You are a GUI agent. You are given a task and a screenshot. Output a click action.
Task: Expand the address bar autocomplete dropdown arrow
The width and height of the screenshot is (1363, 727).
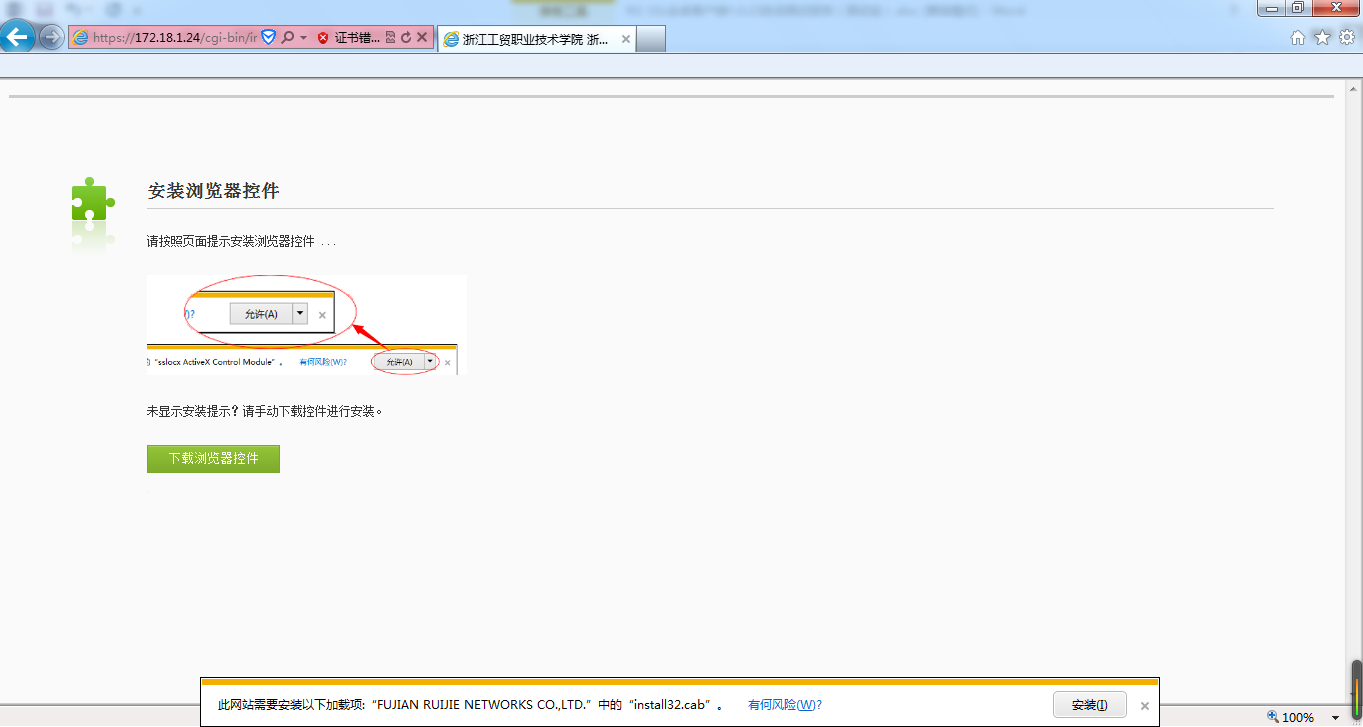click(303, 38)
